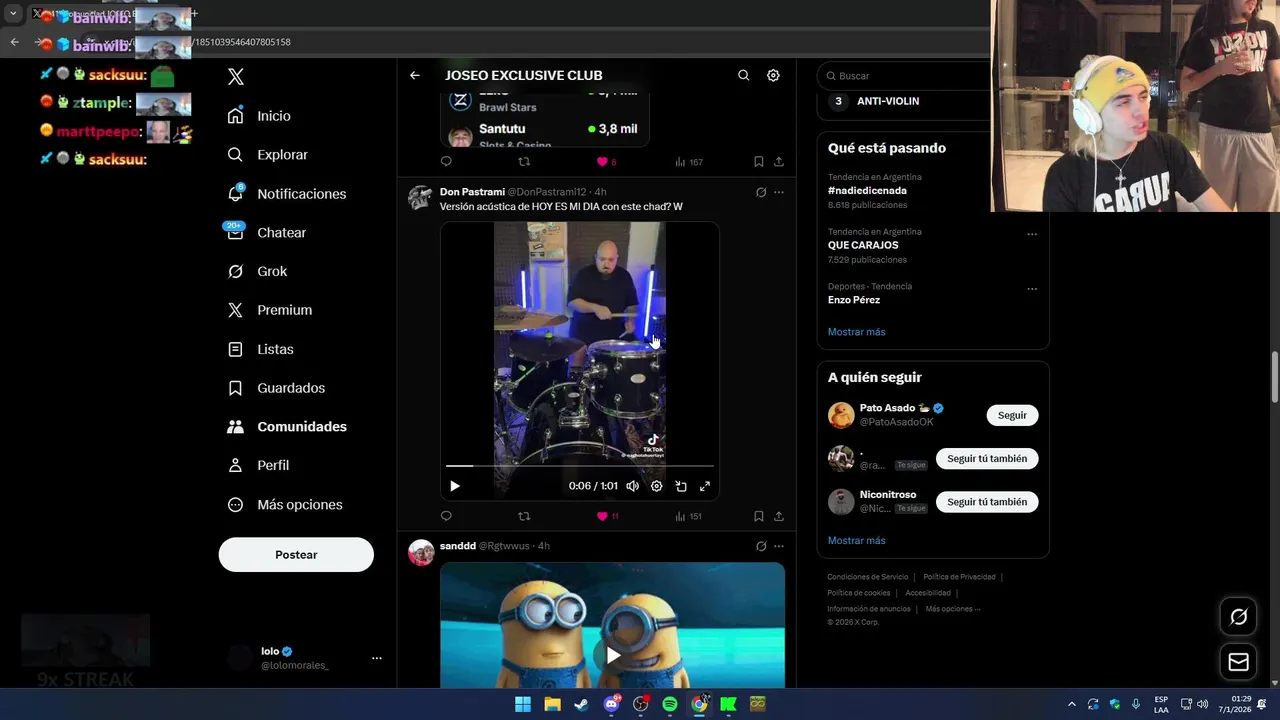The width and height of the screenshot is (1280, 720).
Task: Open Don Pastrami profile name
Action: pyautogui.click(x=472, y=192)
